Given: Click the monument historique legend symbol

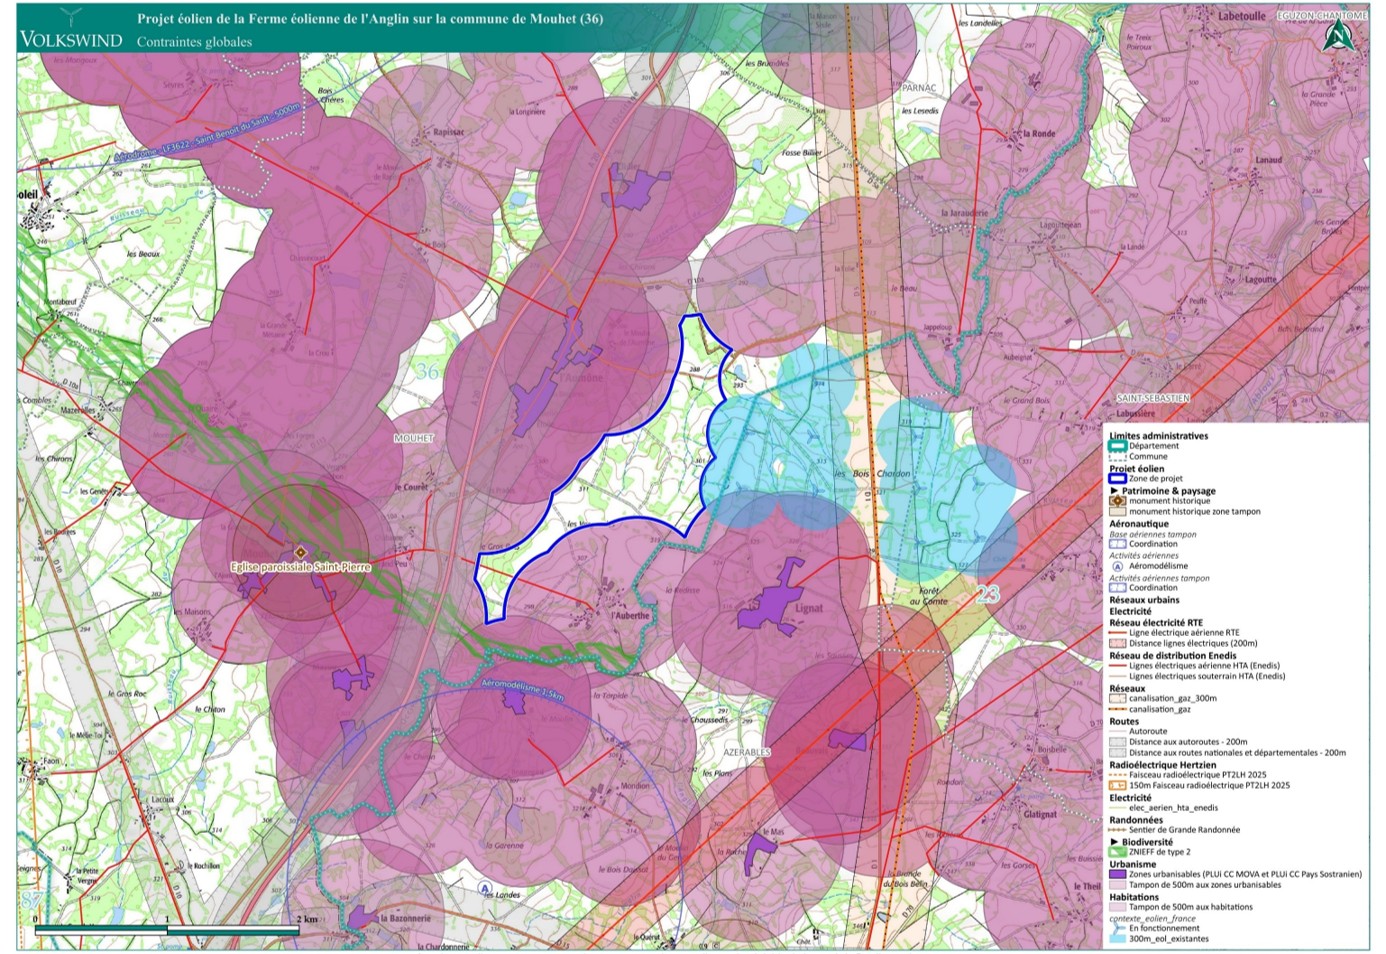Looking at the screenshot, I should [x=1117, y=501].
